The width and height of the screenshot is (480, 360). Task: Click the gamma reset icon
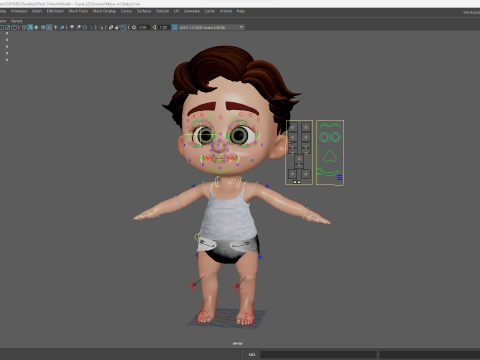pyautogui.click(x=154, y=27)
